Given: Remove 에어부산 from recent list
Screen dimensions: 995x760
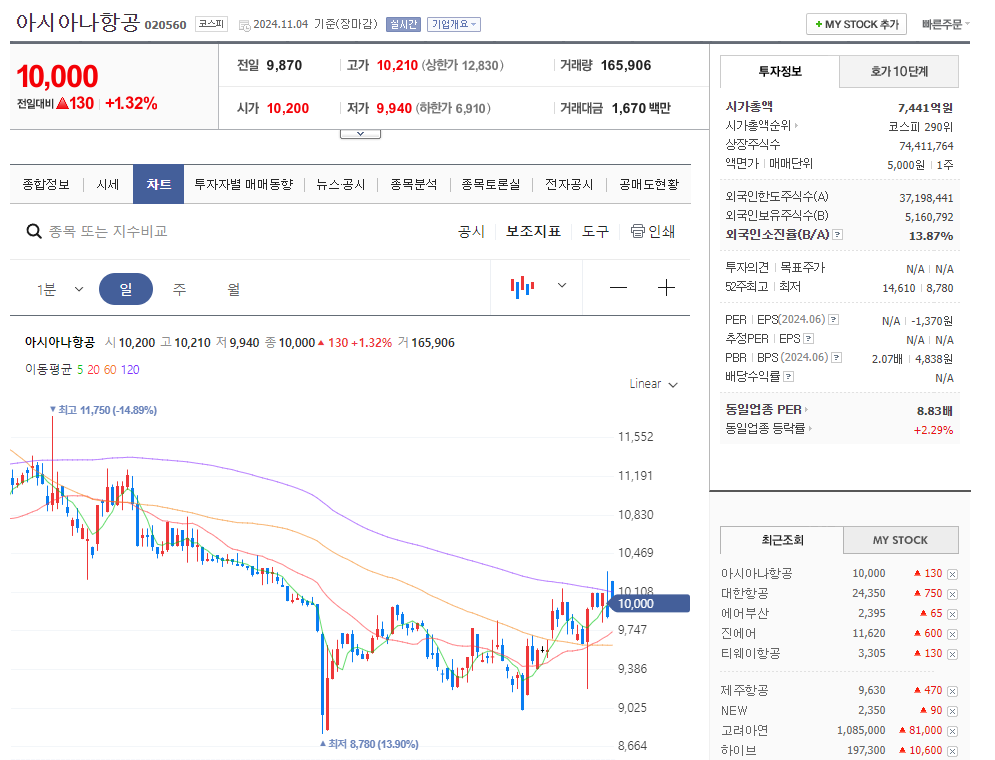Looking at the screenshot, I should 952,614.
